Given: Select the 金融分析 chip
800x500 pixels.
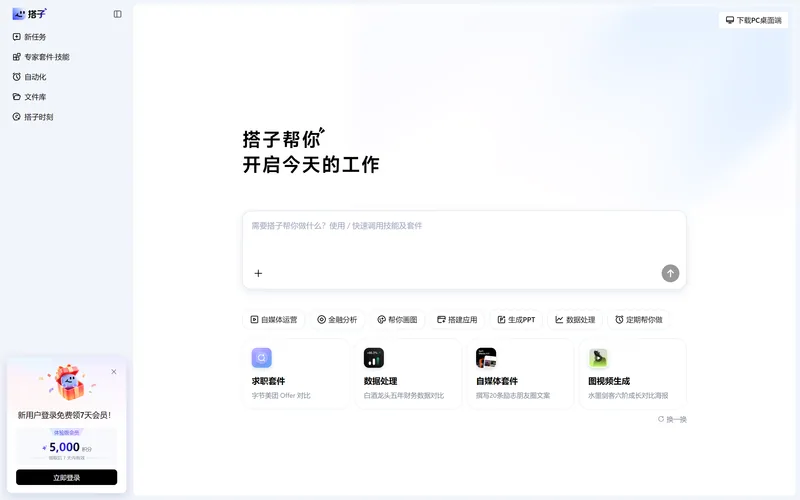Looking at the screenshot, I should pos(337,319).
